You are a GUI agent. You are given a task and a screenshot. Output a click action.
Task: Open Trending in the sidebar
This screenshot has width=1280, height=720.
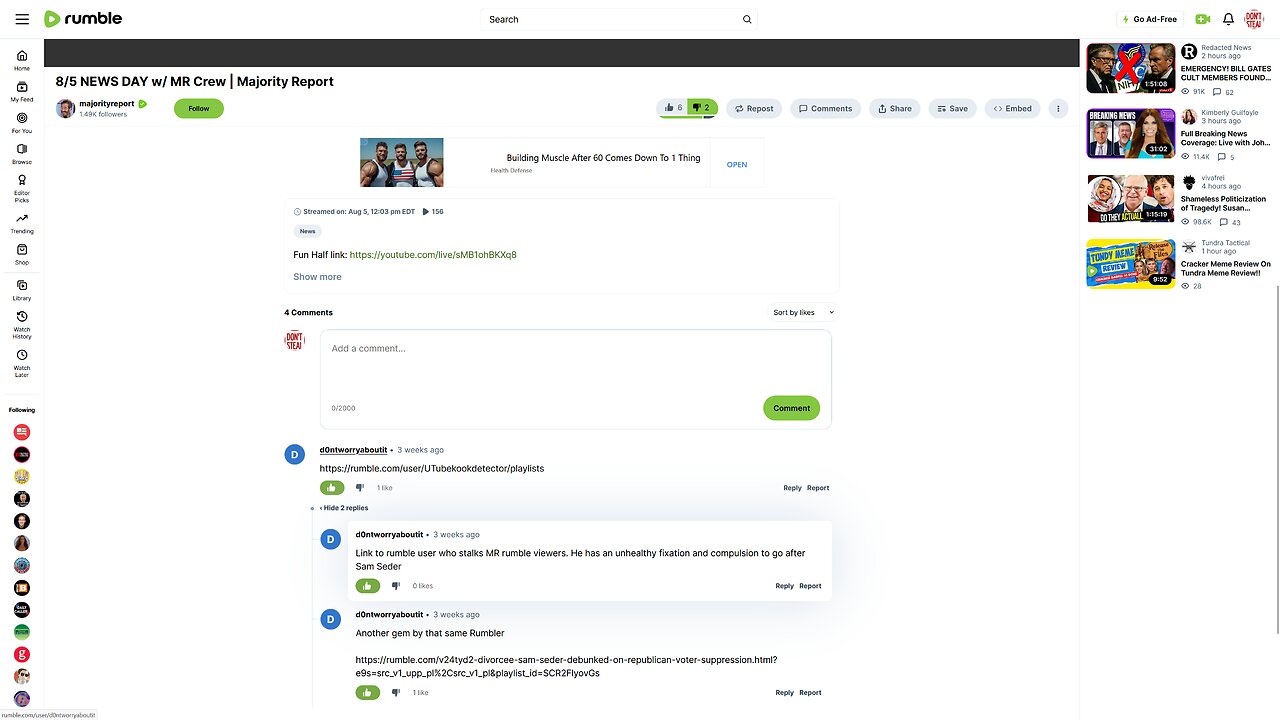click(x=22, y=223)
